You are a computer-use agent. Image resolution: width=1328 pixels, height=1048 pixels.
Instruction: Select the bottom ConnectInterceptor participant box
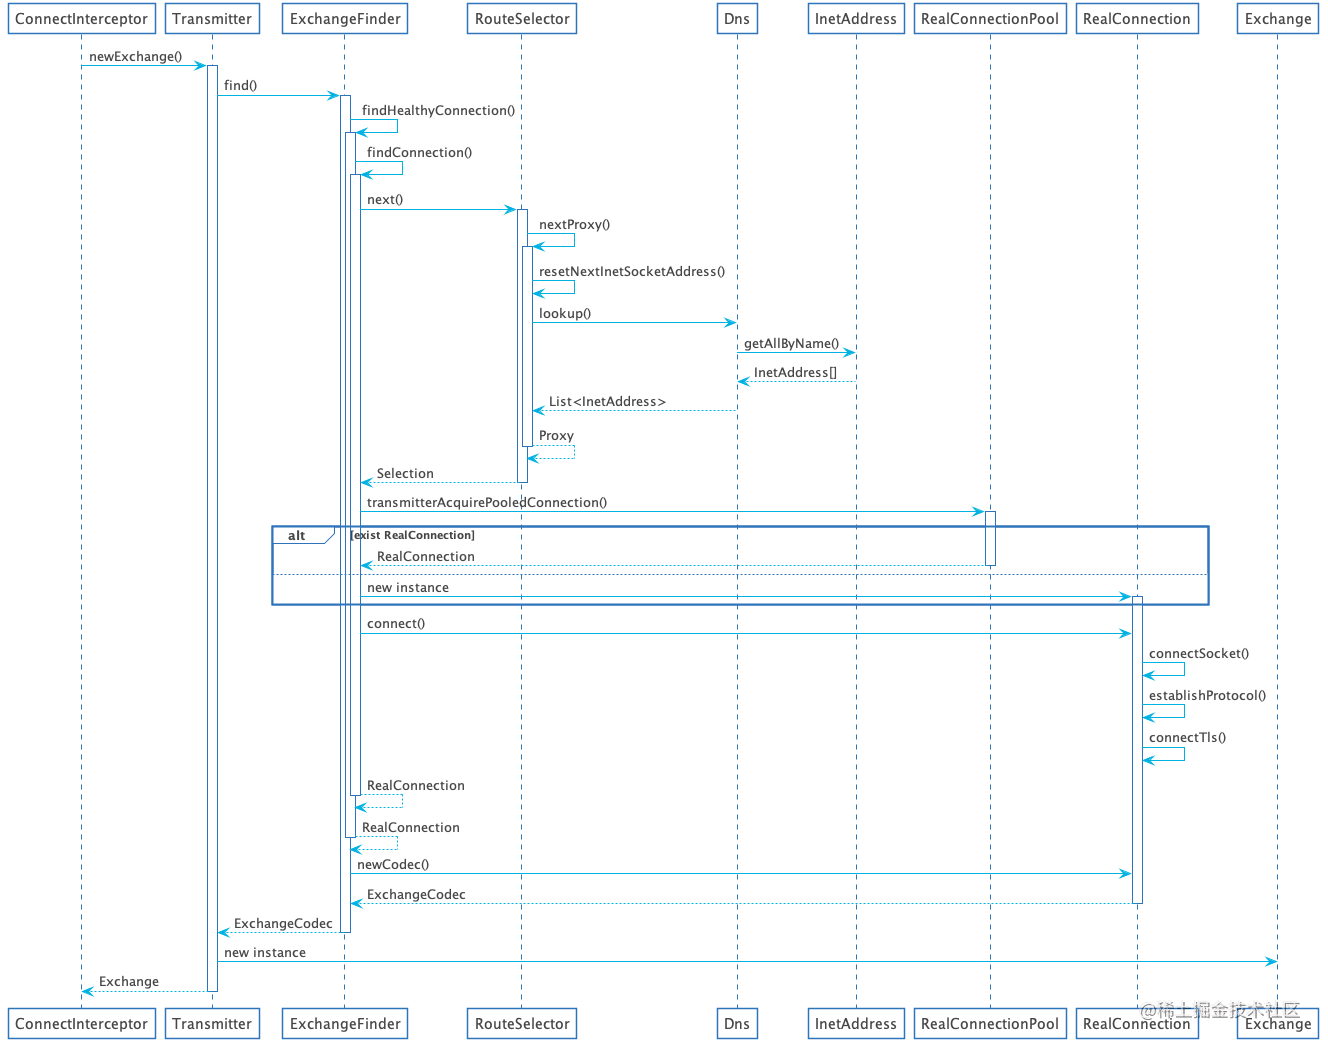pyautogui.click(x=81, y=1024)
